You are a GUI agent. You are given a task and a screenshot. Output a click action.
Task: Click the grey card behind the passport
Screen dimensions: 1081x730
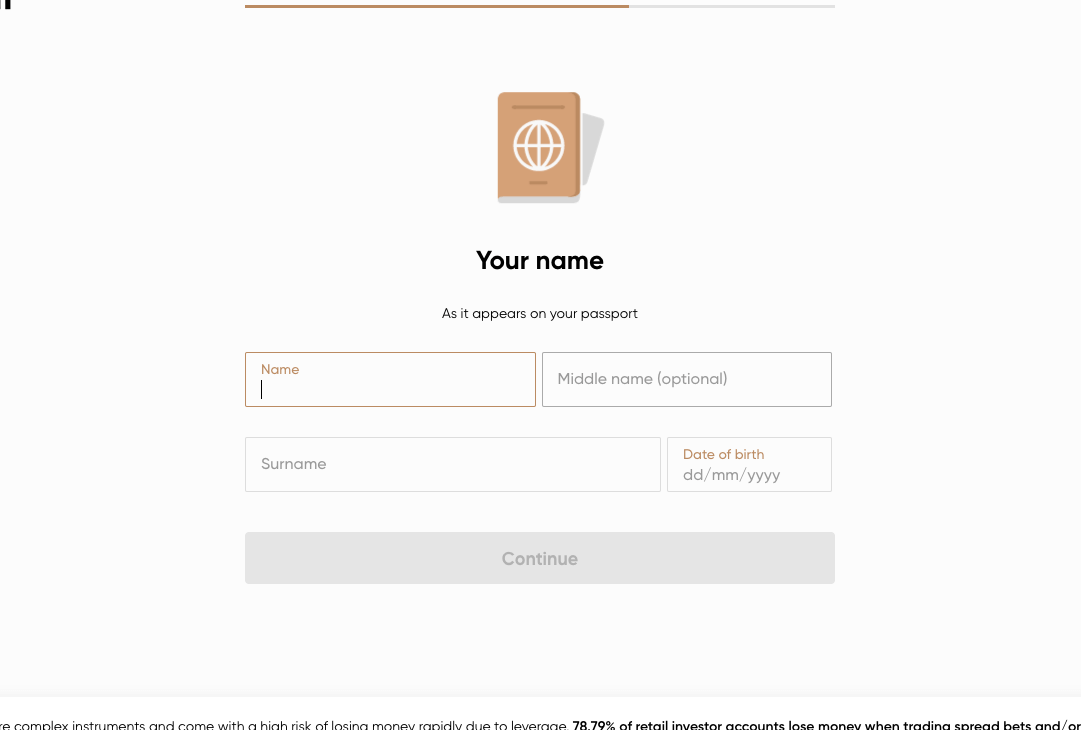point(593,150)
